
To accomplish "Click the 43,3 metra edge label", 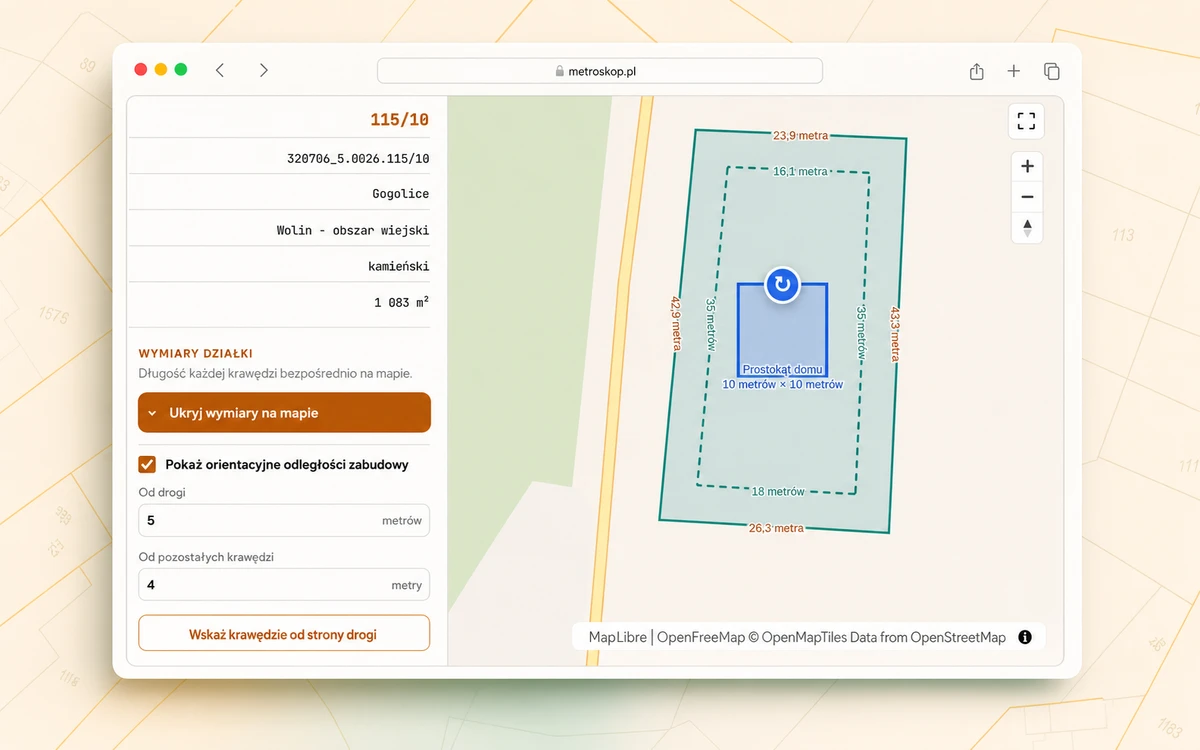I will [896, 333].
